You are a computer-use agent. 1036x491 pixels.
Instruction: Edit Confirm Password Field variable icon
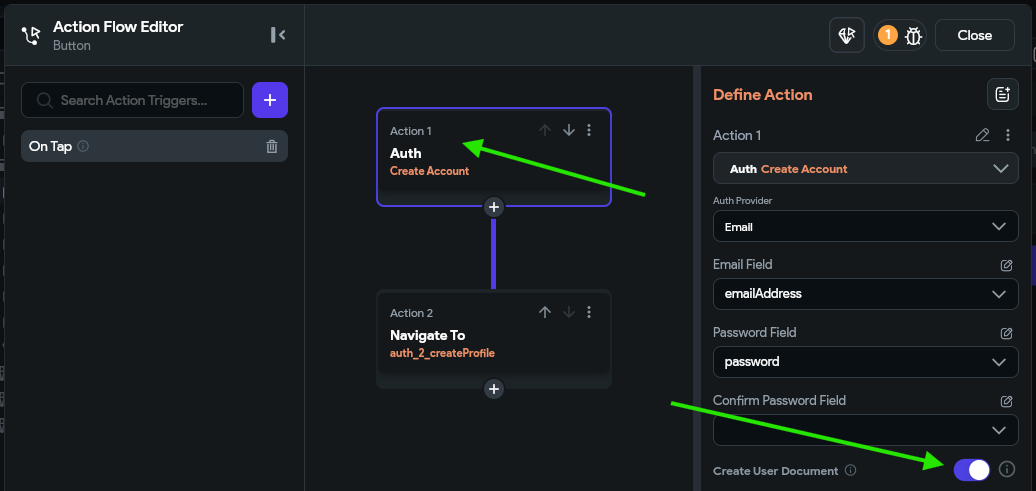click(x=1006, y=401)
